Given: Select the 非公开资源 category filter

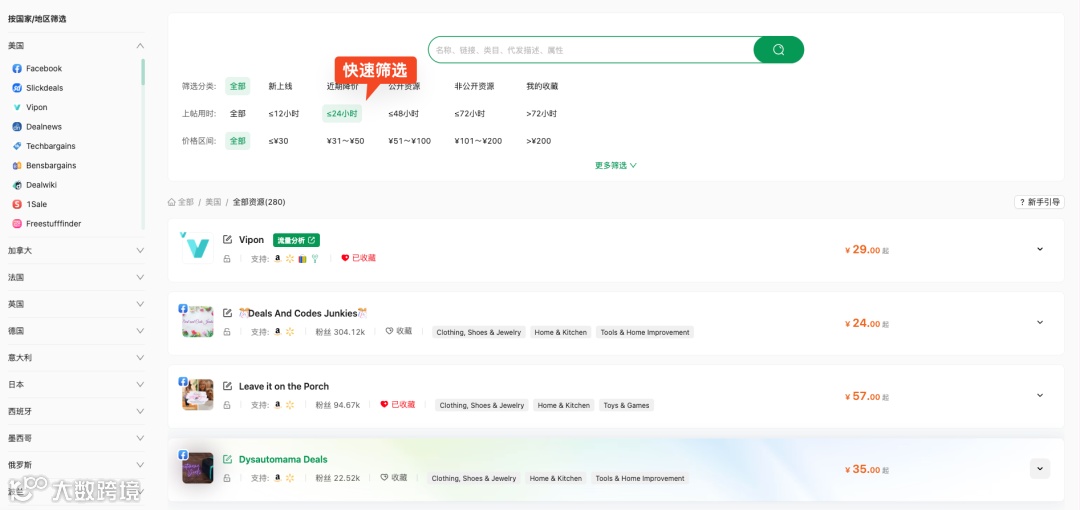Looking at the screenshot, I should [475, 86].
